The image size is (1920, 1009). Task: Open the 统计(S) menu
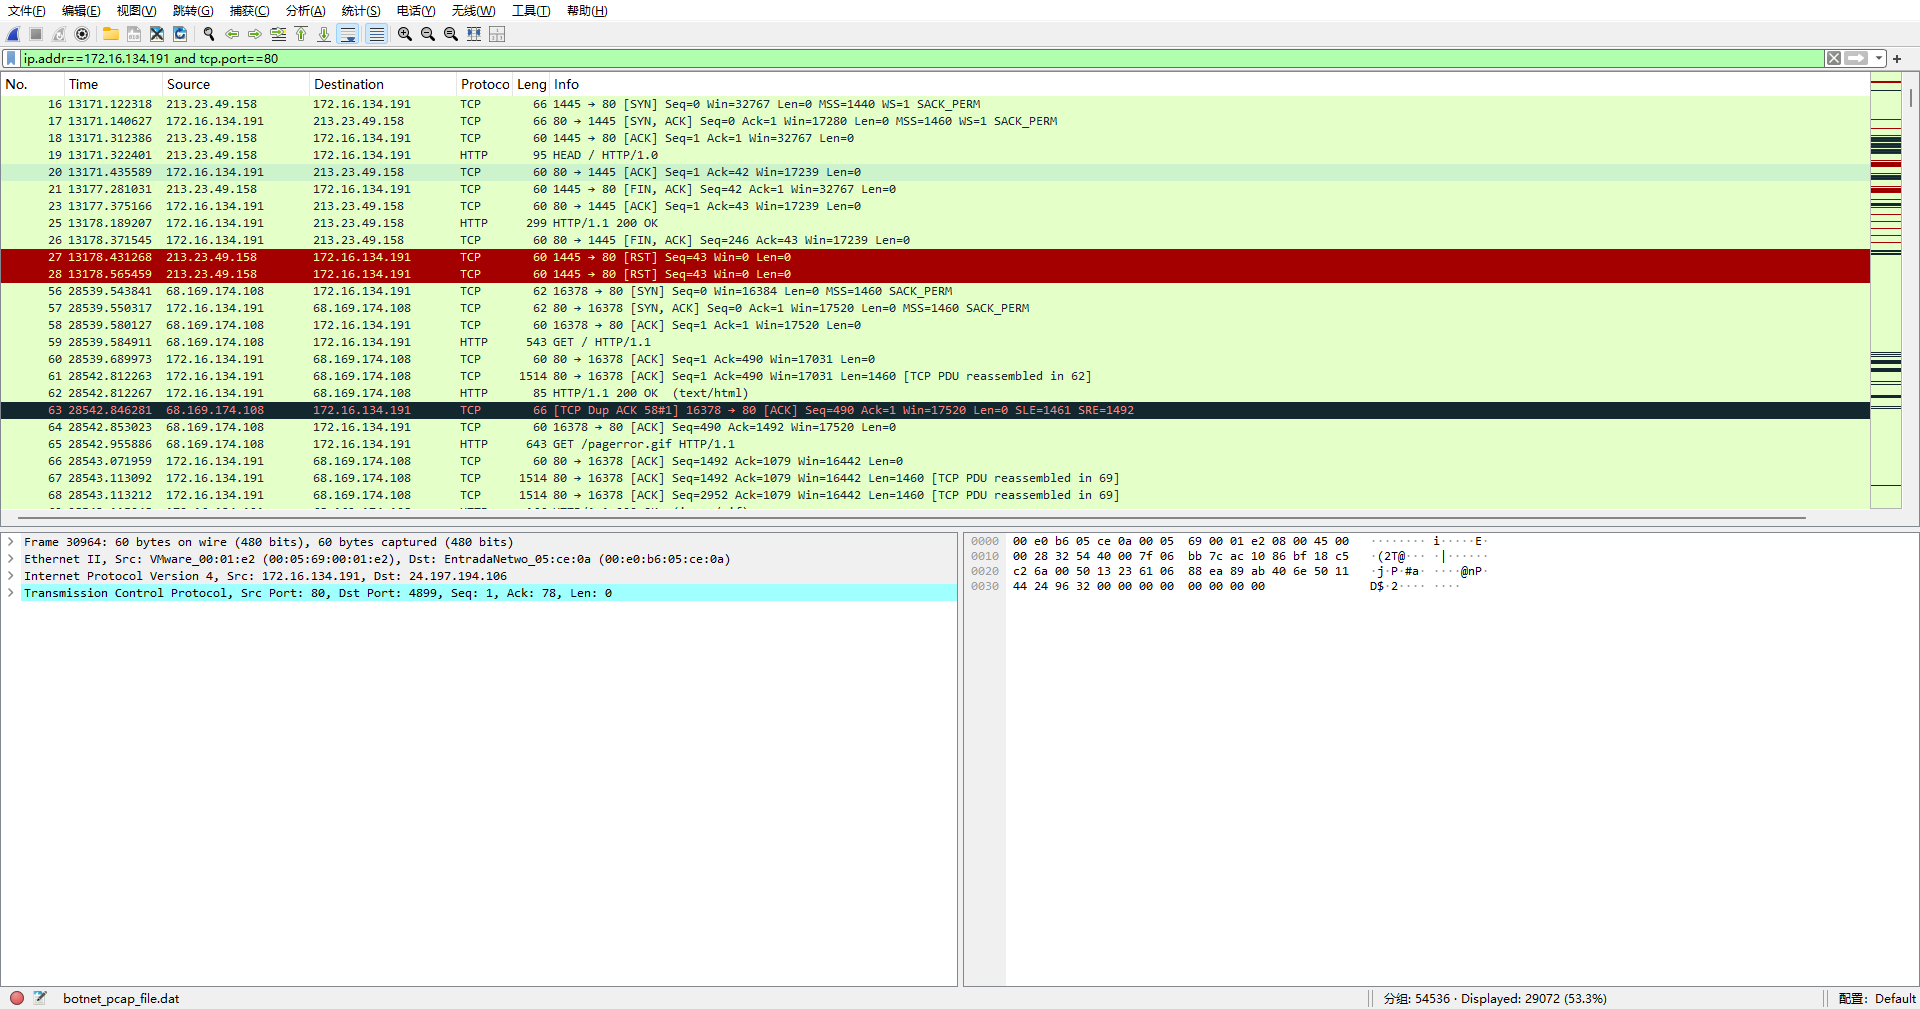tap(361, 11)
